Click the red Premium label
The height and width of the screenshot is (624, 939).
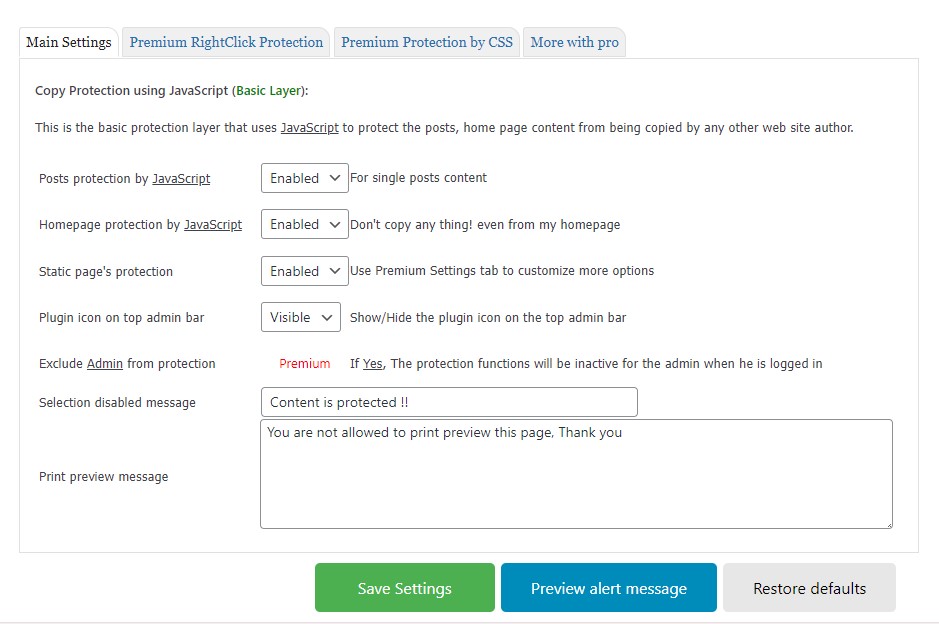tap(304, 364)
